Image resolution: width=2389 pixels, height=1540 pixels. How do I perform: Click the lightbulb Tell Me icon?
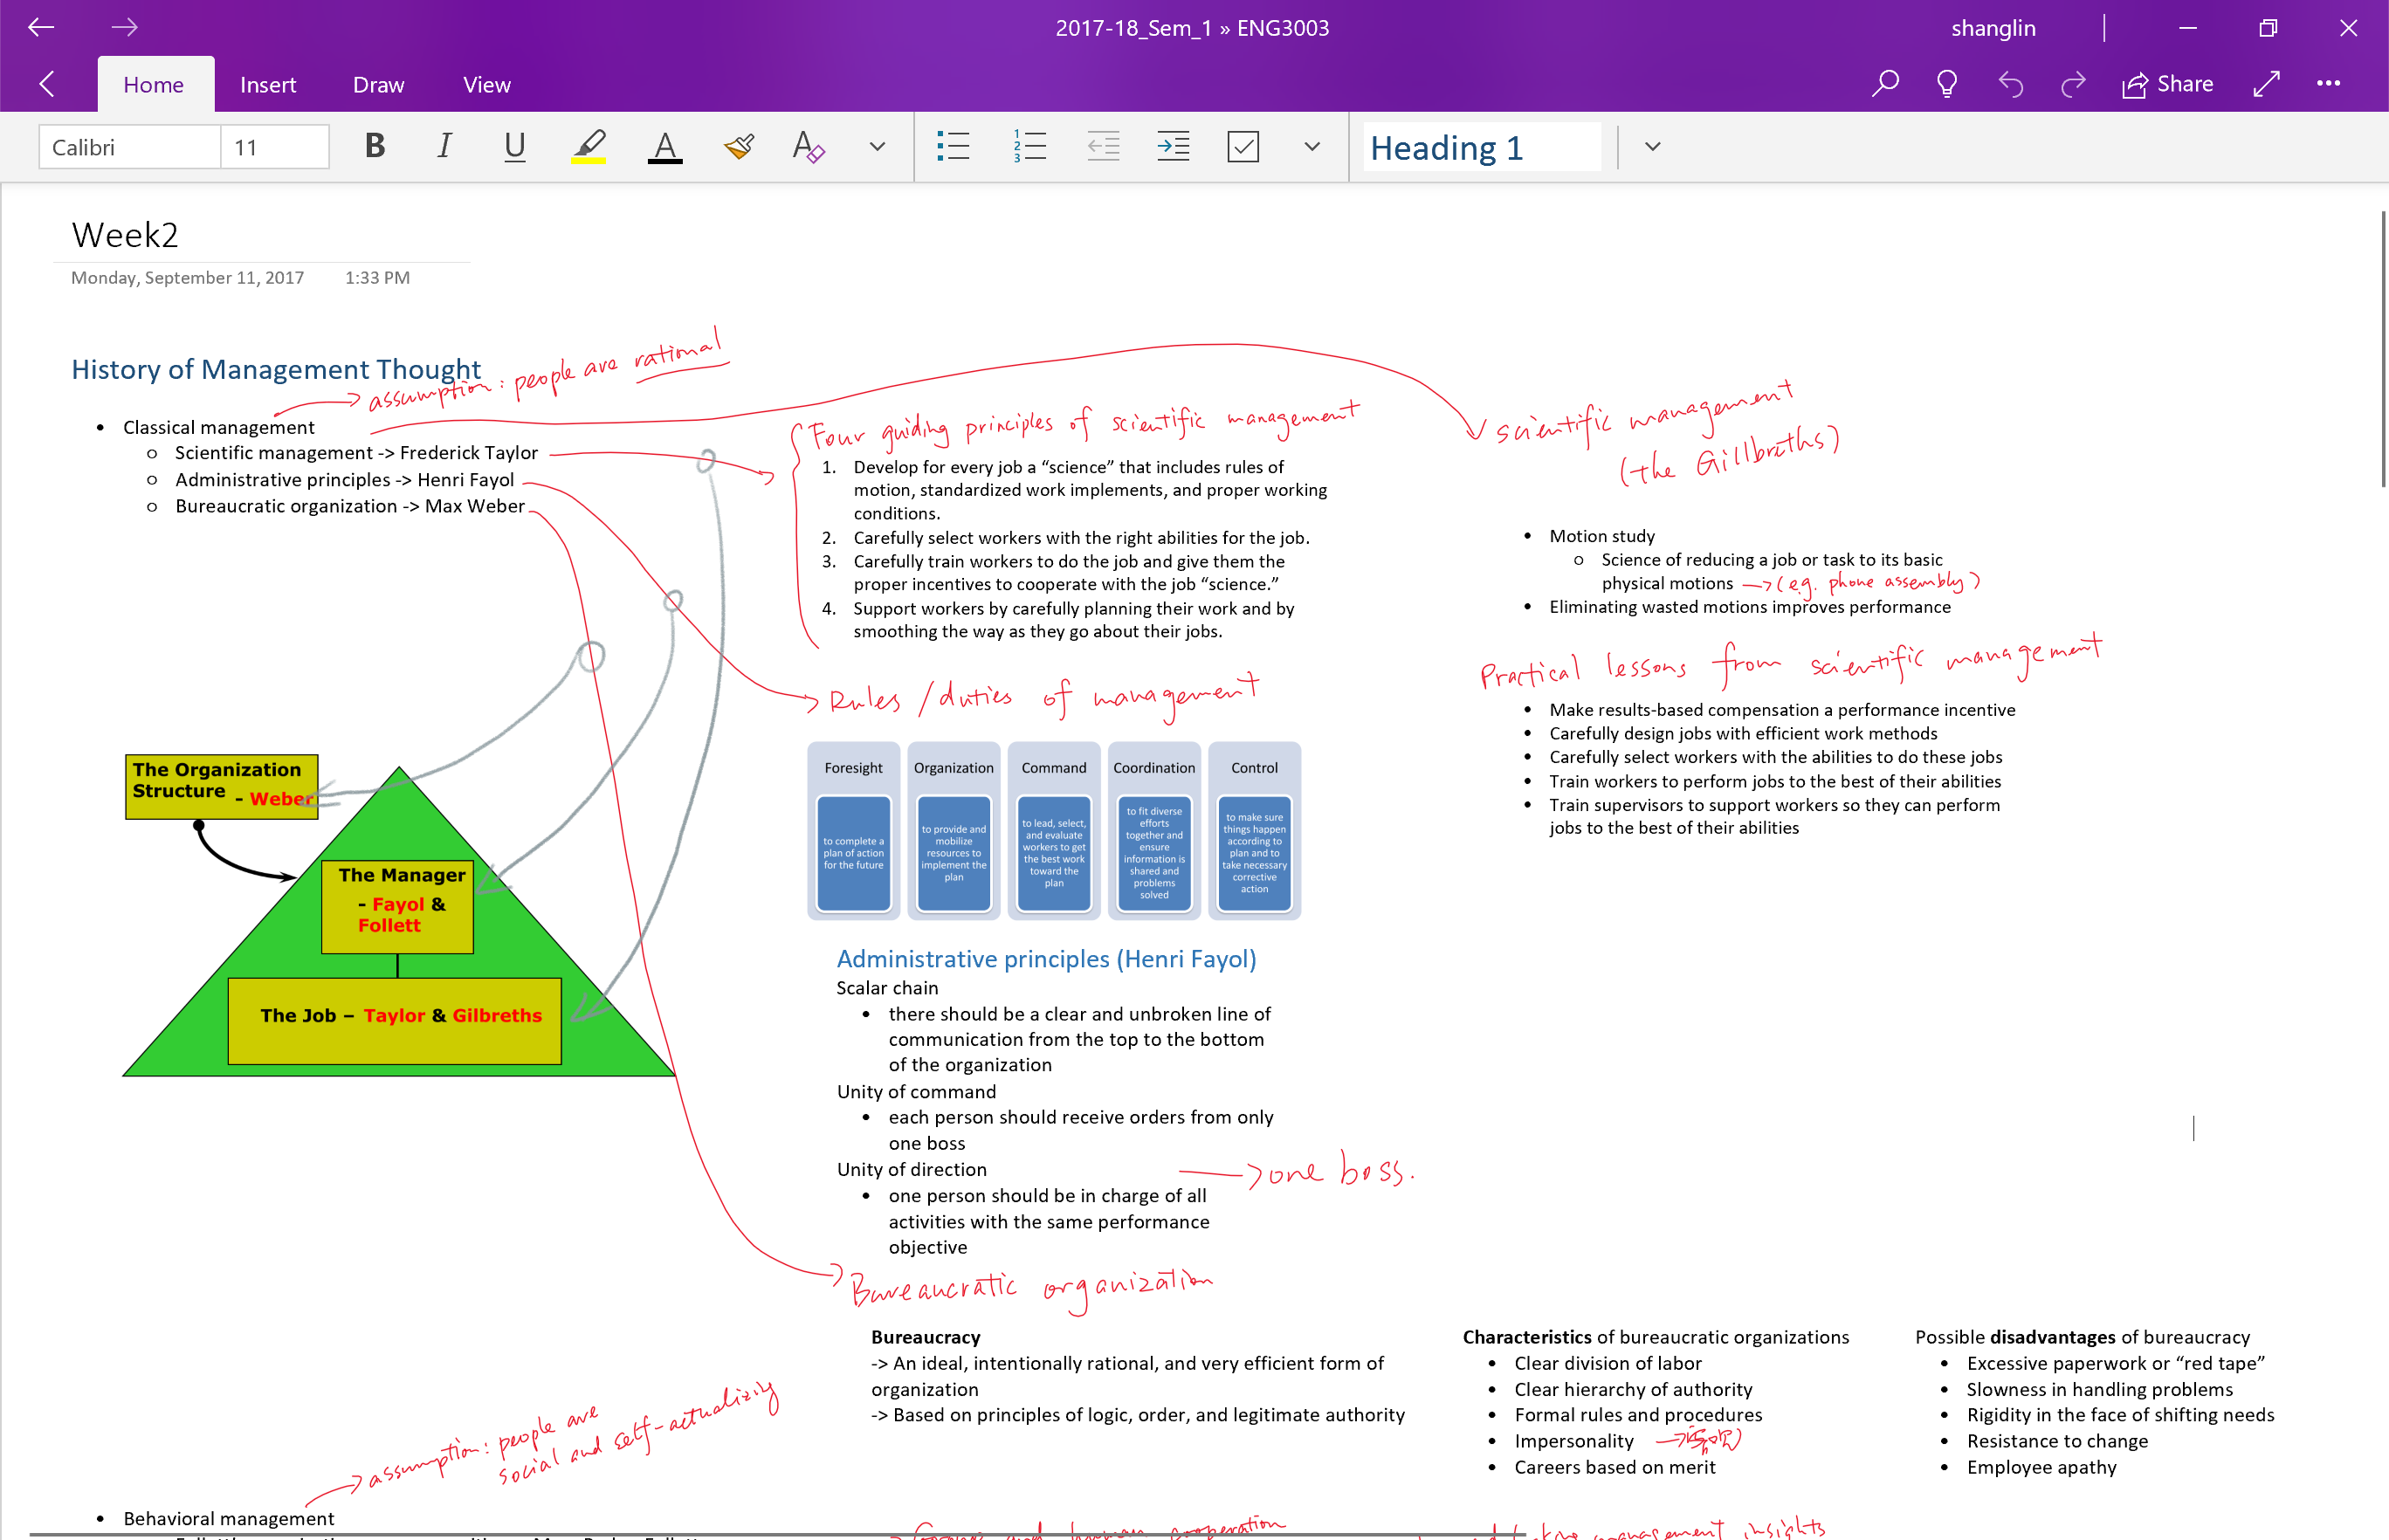[1946, 84]
